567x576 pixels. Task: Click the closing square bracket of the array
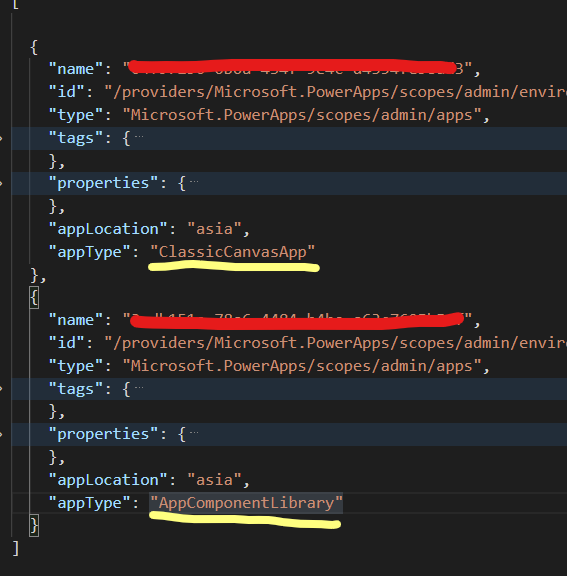pyautogui.click(x=15, y=548)
